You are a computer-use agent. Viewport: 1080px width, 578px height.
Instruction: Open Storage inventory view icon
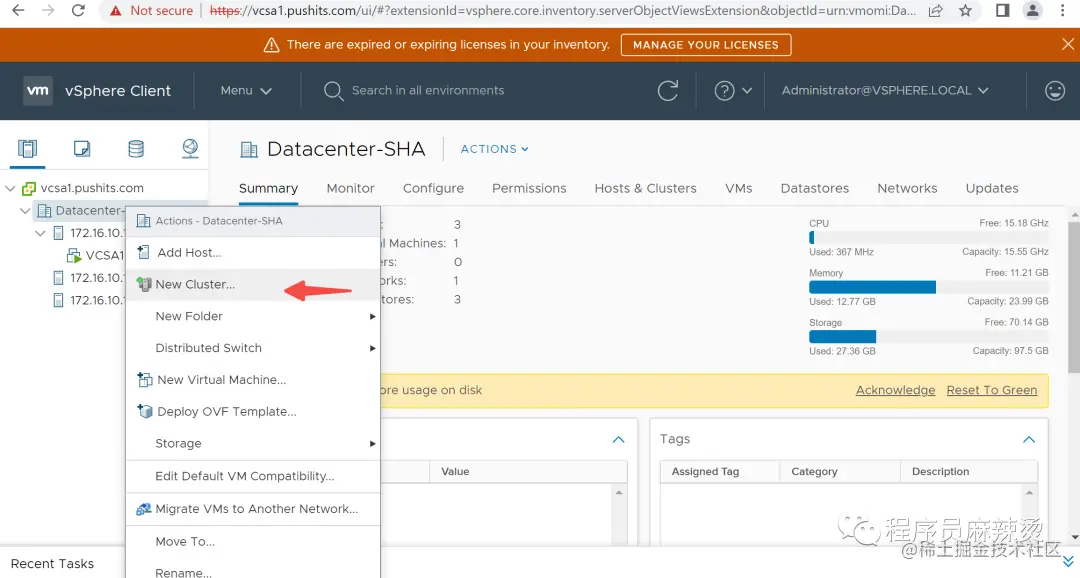coord(136,149)
